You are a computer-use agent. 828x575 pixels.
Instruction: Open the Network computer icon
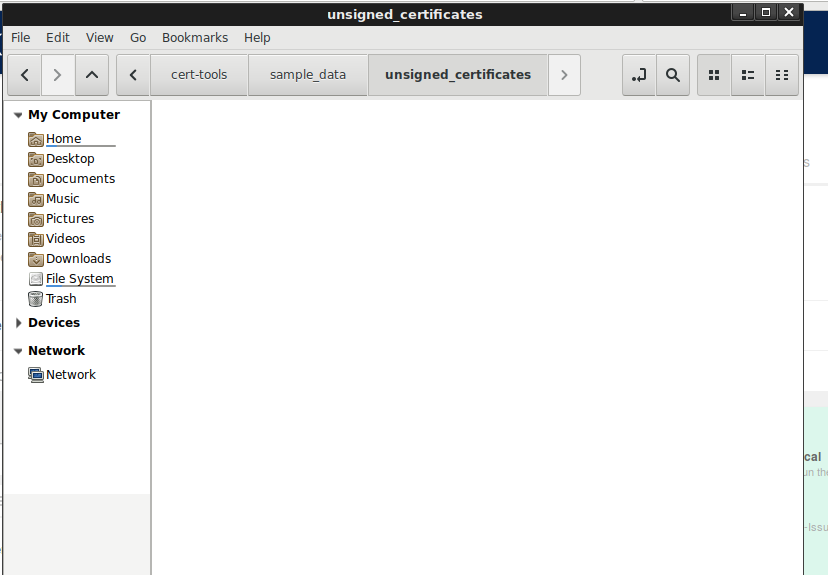point(35,375)
